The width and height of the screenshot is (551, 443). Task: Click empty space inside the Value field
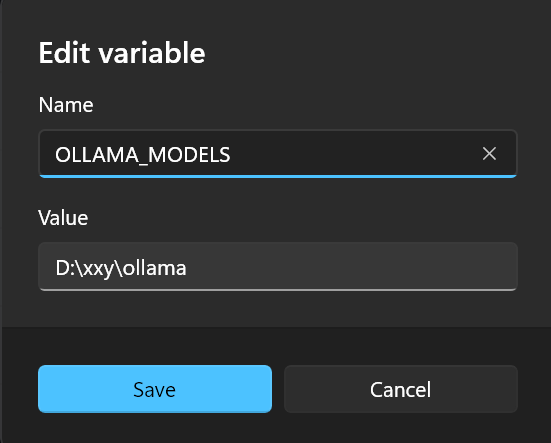[x=351, y=267]
